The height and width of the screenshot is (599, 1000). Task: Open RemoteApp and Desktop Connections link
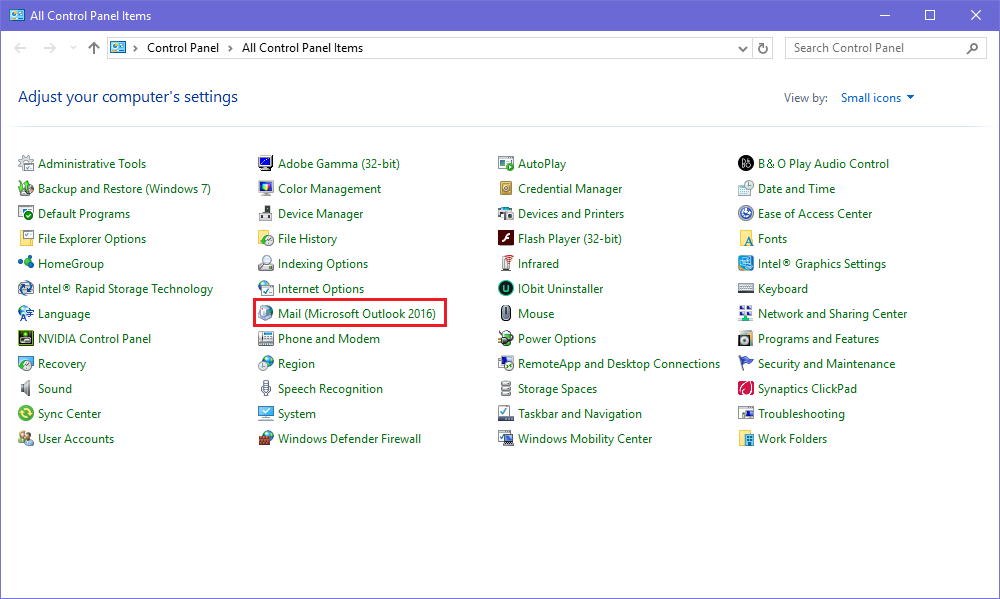coord(619,364)
